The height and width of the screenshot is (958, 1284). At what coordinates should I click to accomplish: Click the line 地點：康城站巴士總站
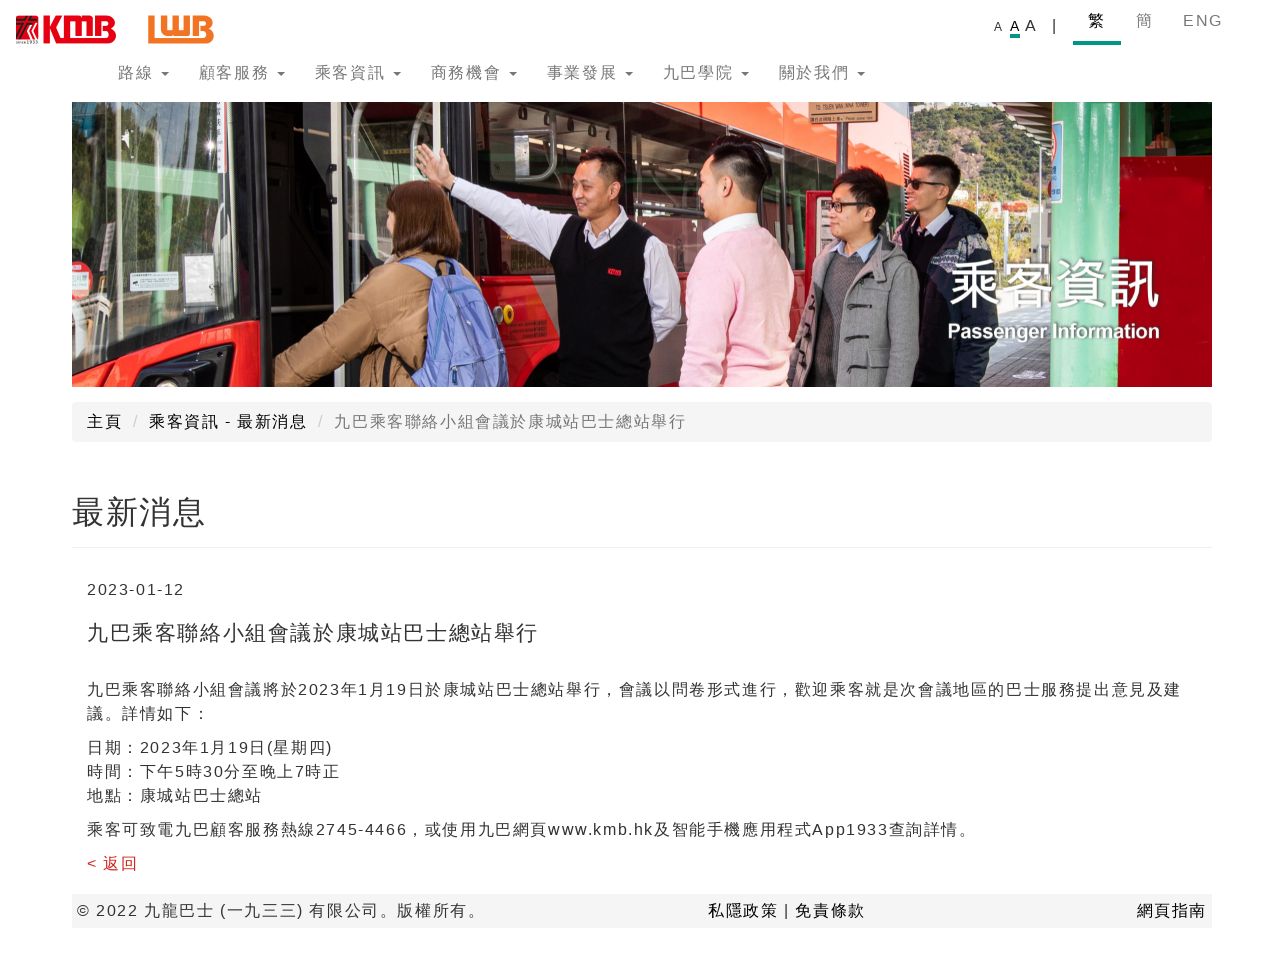174,796
